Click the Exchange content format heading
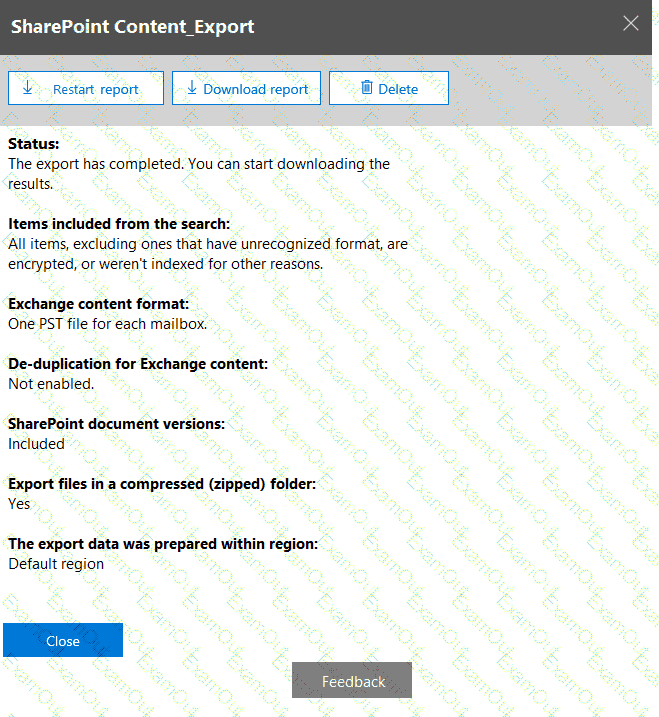 pos(98,303)
